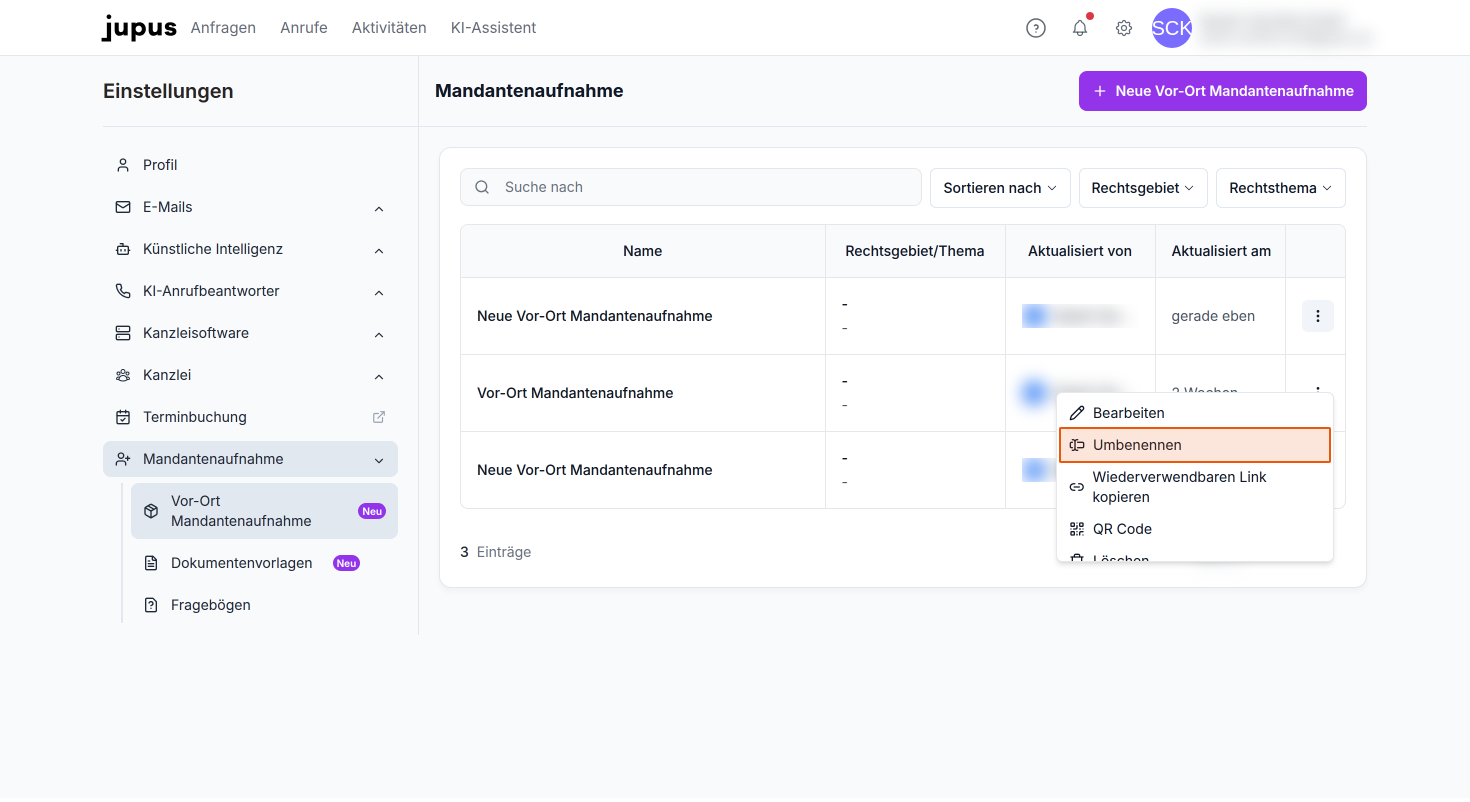Image resolution: width=1470 pixels, height=802 pixels.
Task: Open the help question mark icon
Action: pyautogui.click(x=1036, y=28)
